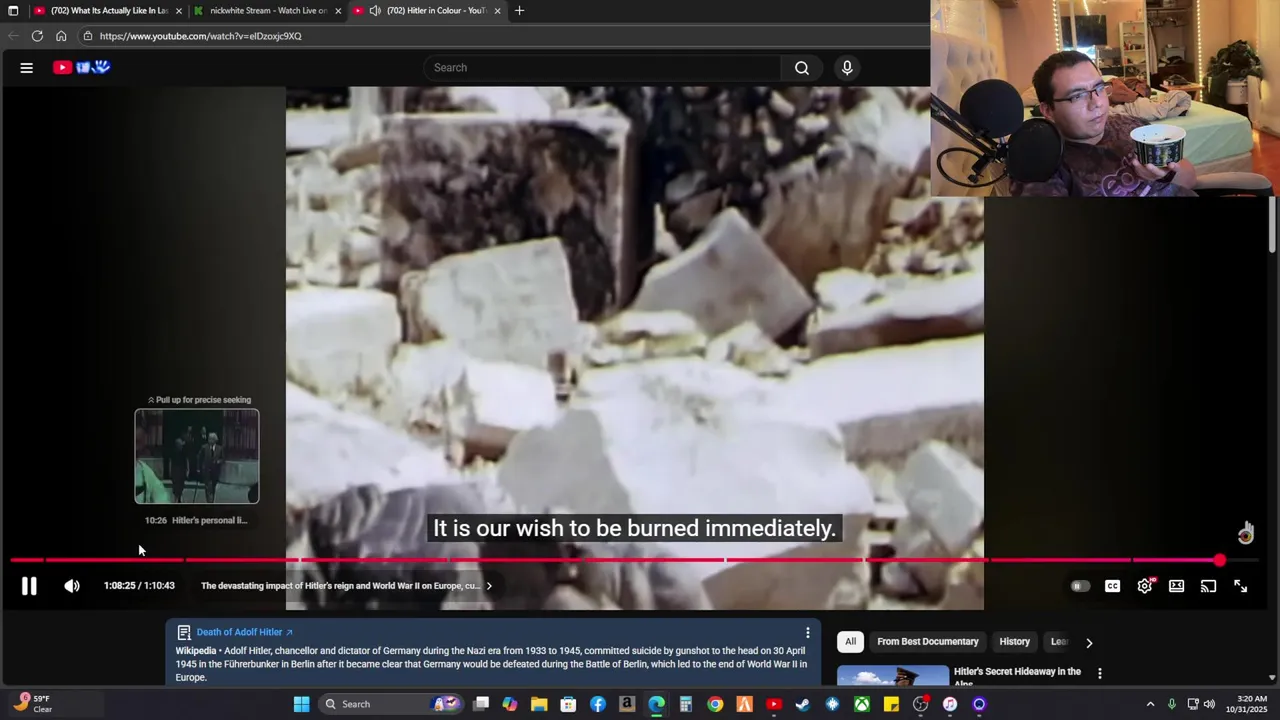
Task: Reload the current page
Action: (x=37, y=36)
